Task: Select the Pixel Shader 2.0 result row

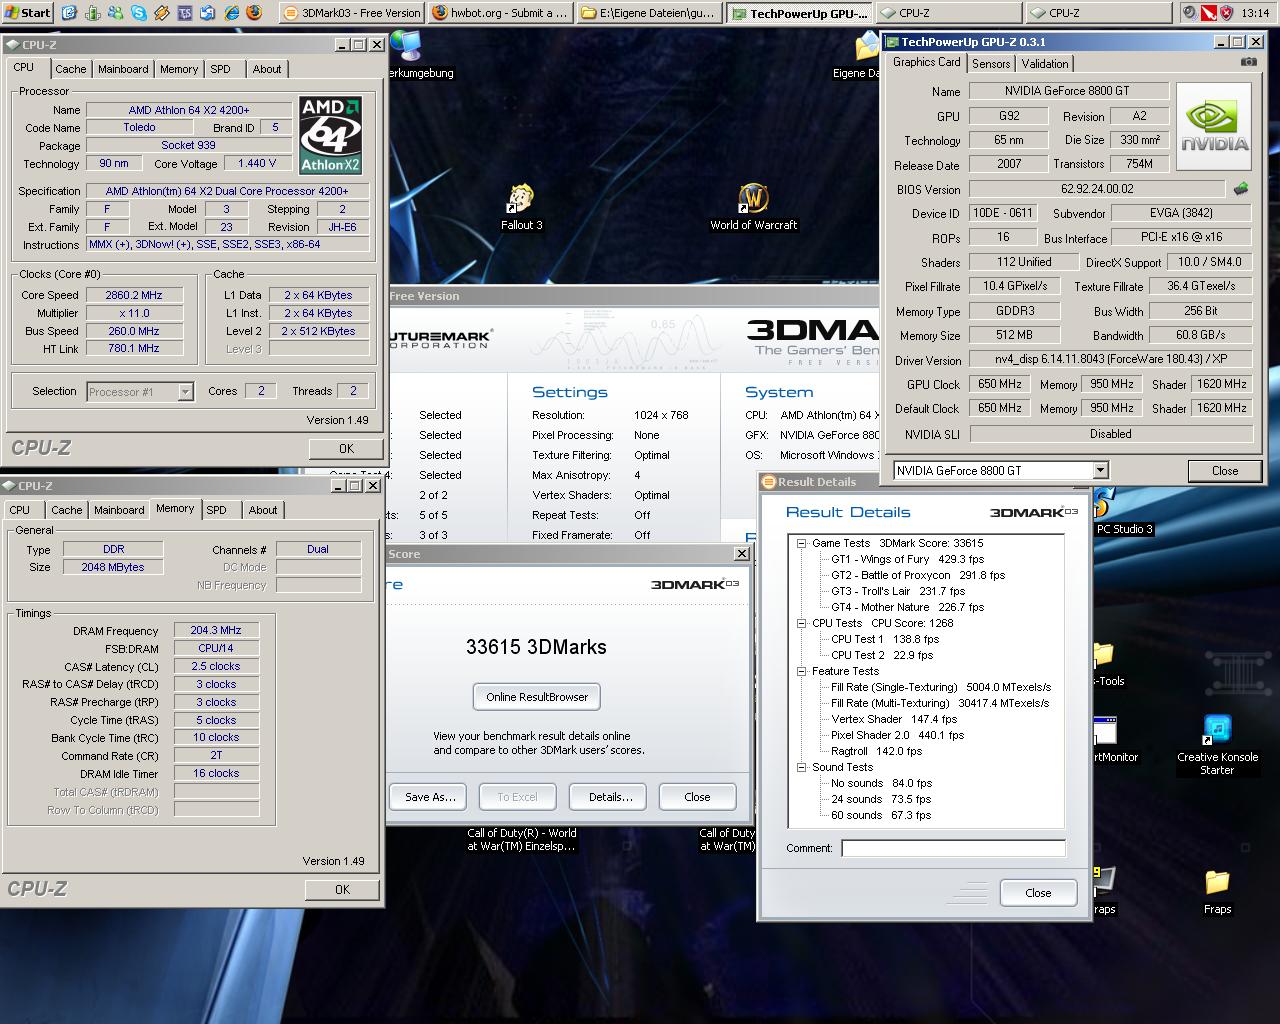Action: pyautogui.click(x=897, y=735)
